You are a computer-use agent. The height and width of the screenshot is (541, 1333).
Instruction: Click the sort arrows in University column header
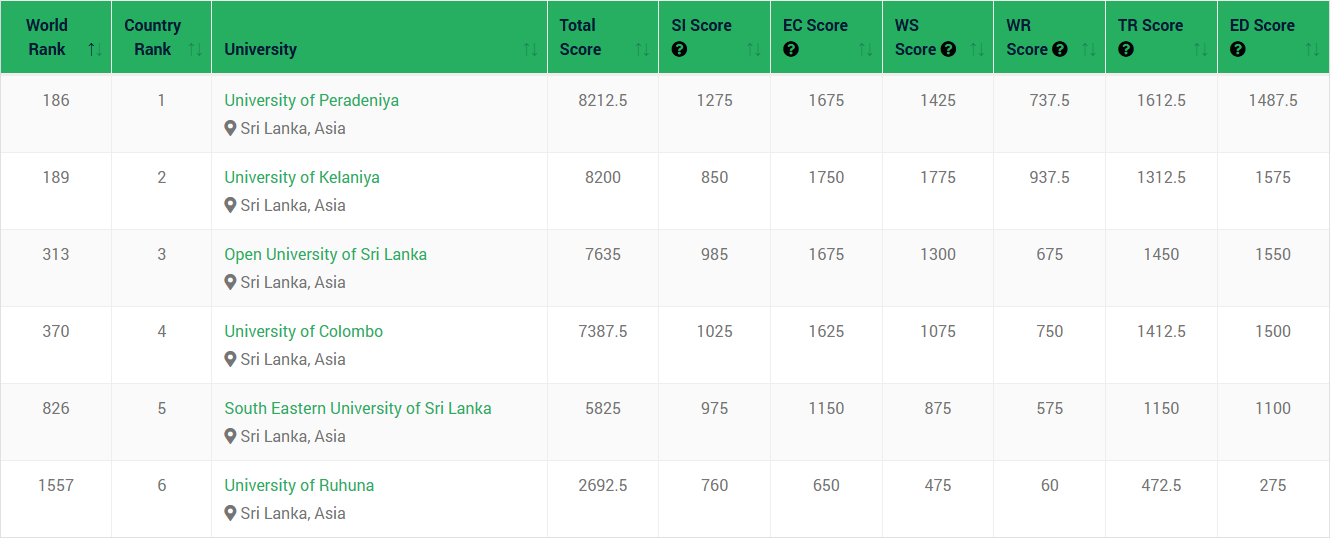point(530,49)
